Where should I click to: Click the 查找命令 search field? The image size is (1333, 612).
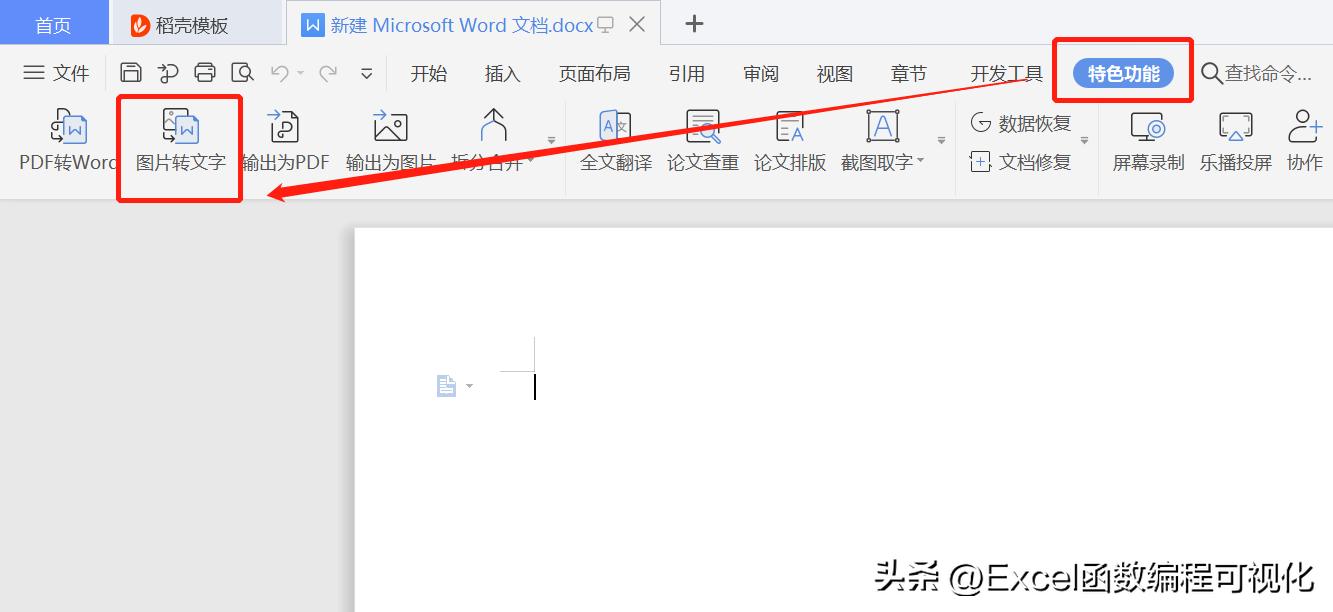pyautogui.click(x=1260, y=73)
